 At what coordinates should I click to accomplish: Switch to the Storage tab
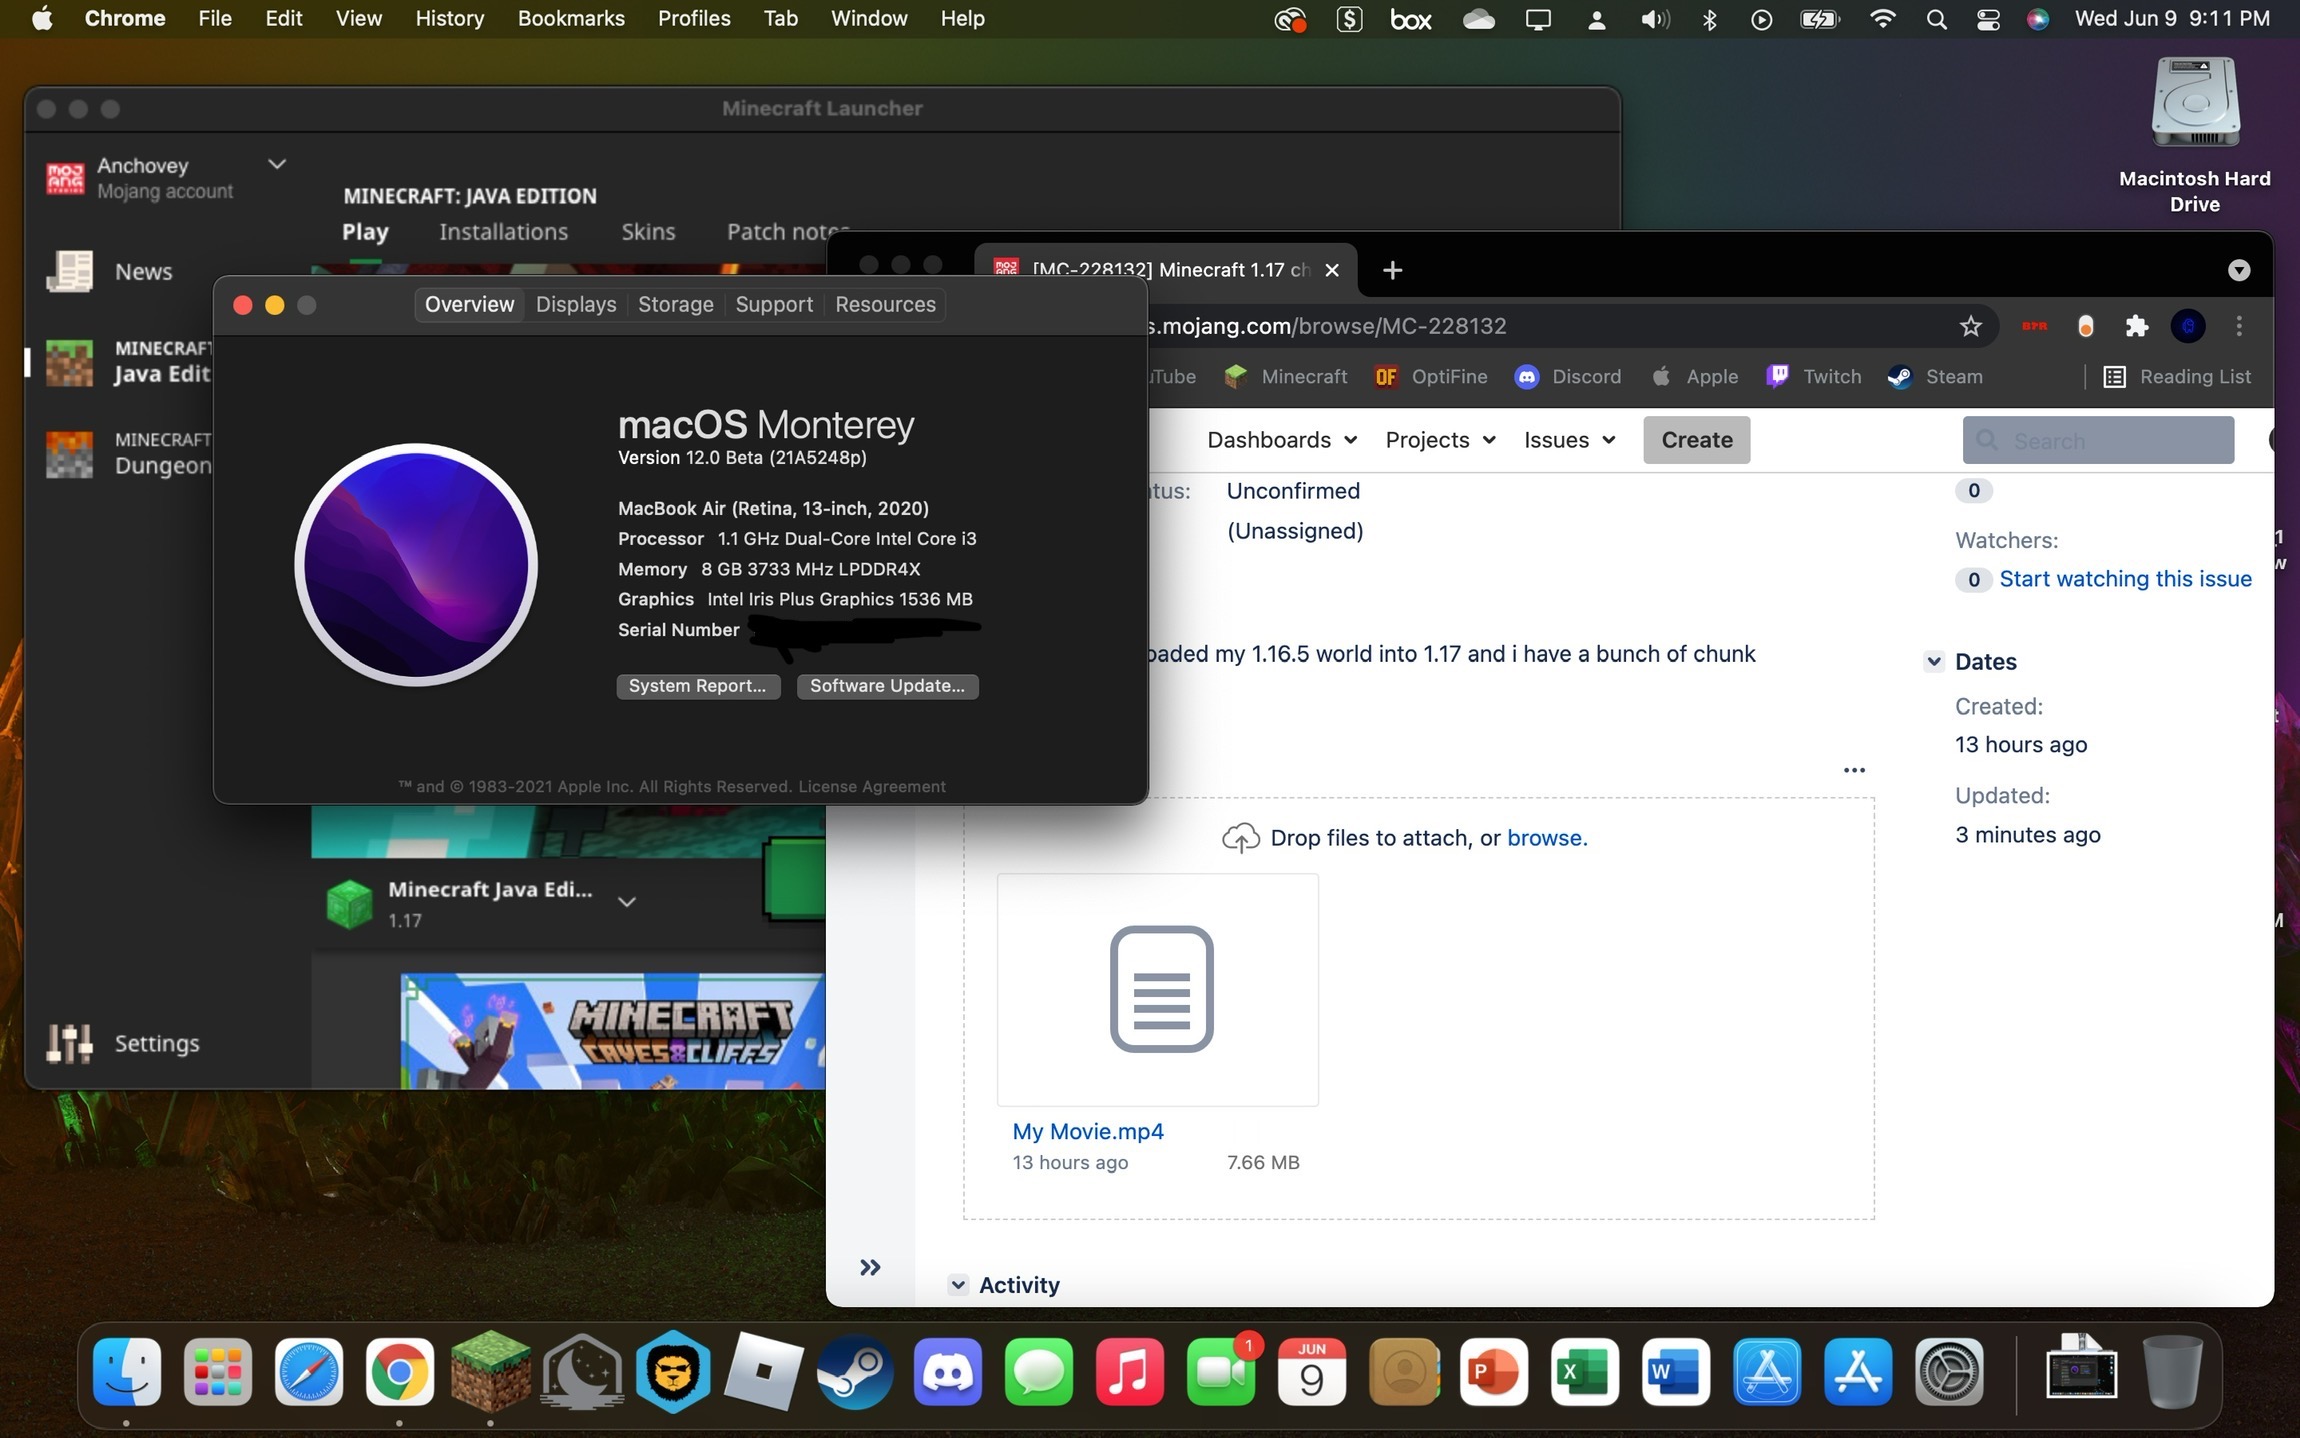[x=675, y=304]
